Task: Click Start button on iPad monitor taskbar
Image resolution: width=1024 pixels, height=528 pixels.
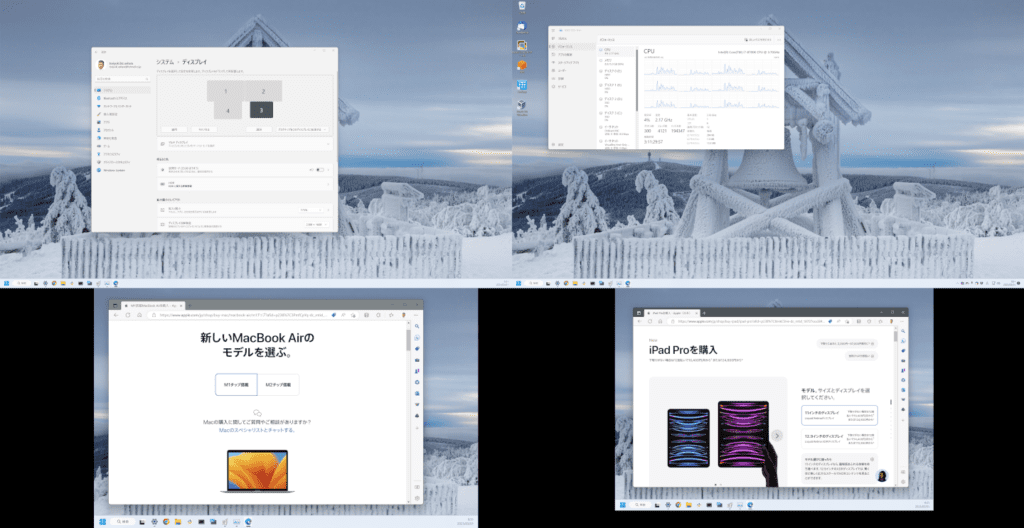Action: (622, 504)
